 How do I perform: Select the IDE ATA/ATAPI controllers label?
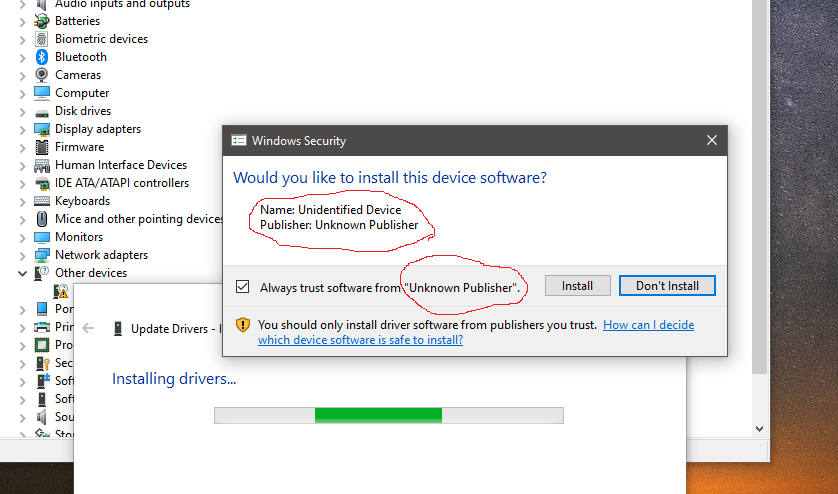coord(122,183)
